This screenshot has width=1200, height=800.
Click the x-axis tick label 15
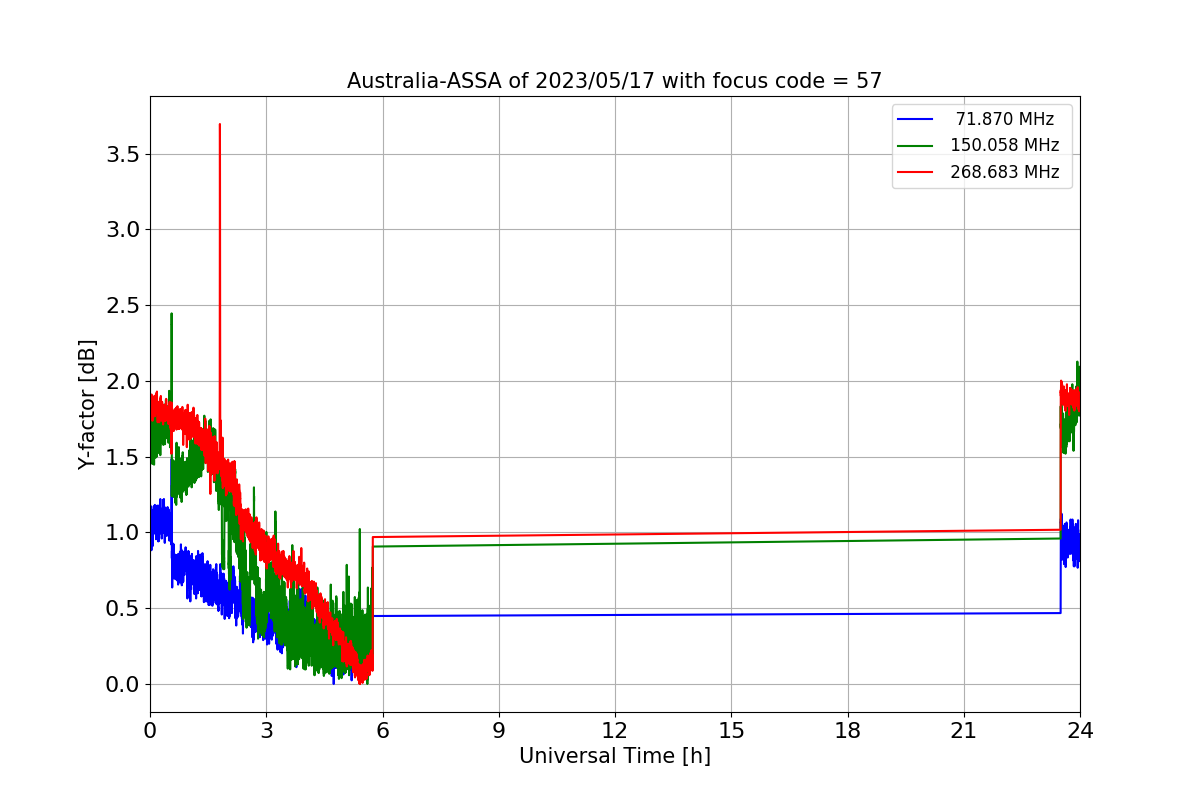pos(731,731)
